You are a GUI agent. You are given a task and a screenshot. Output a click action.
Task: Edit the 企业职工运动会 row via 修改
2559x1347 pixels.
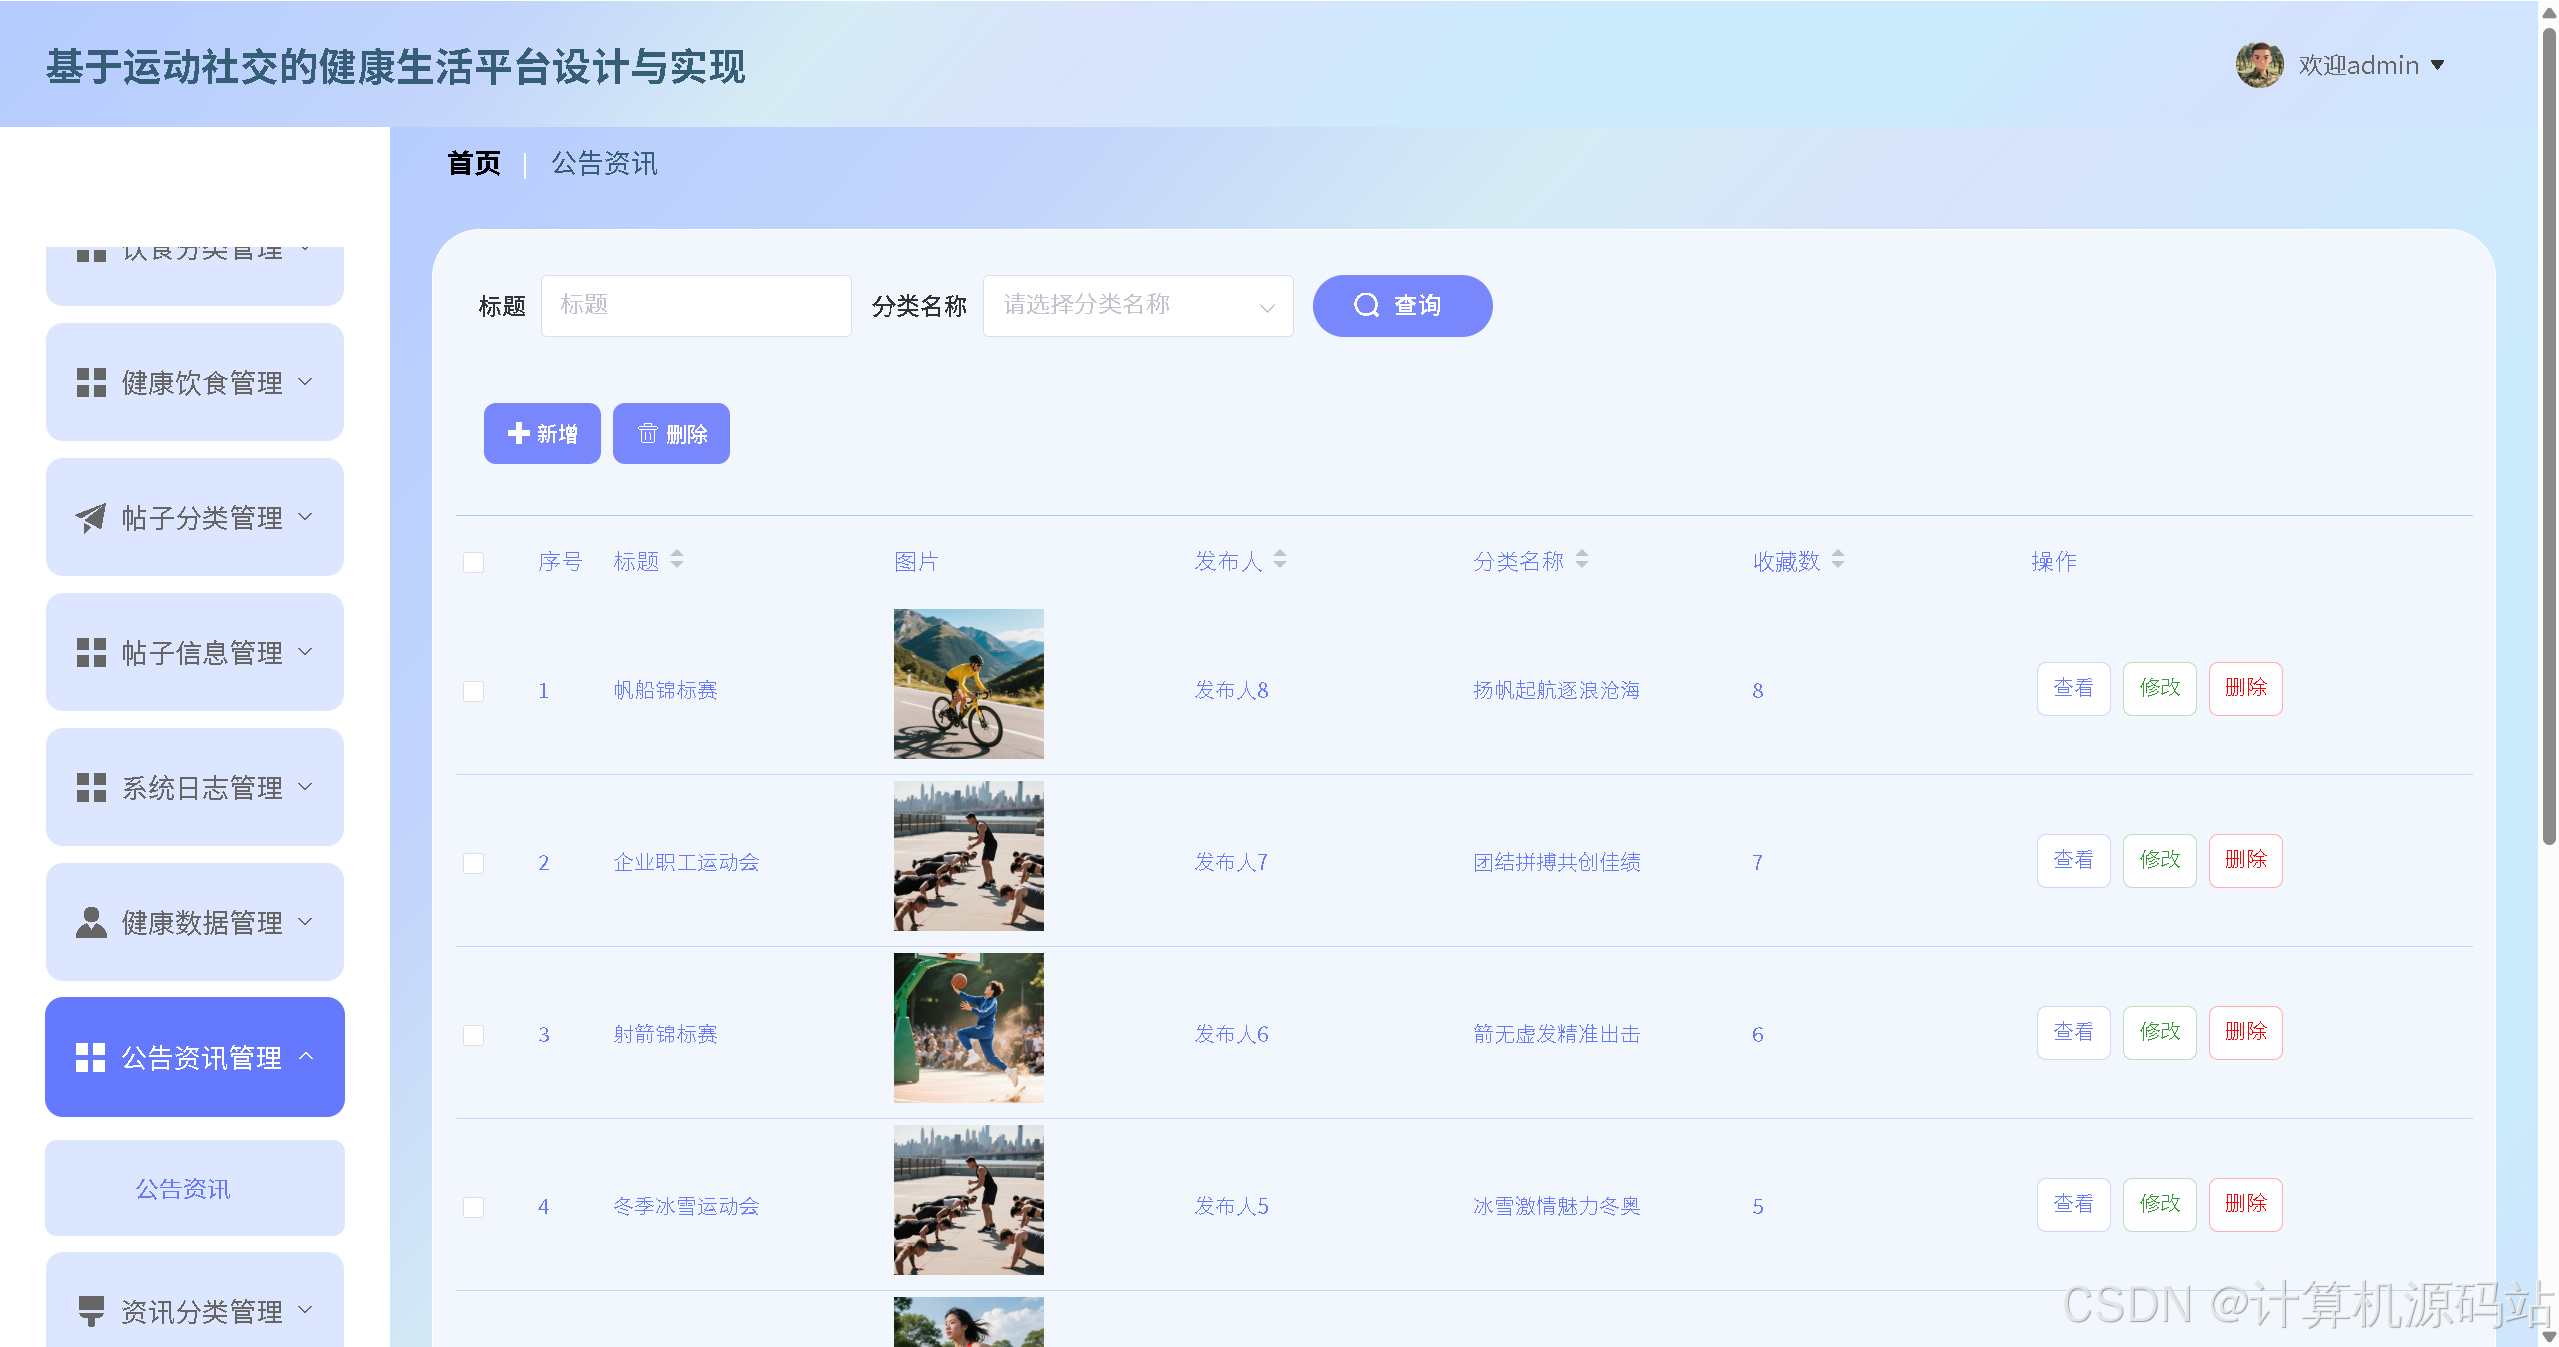(x=2159, y=860)
